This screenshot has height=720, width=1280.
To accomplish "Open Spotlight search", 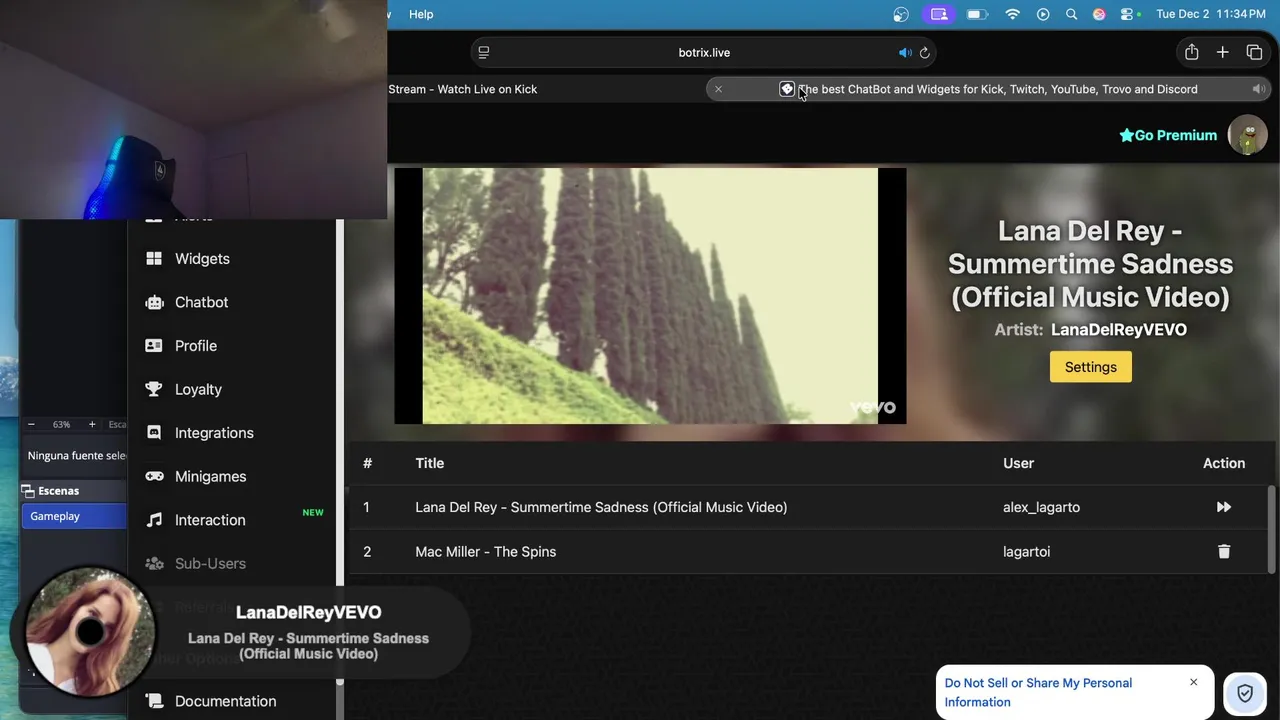I will point(1071,14).
